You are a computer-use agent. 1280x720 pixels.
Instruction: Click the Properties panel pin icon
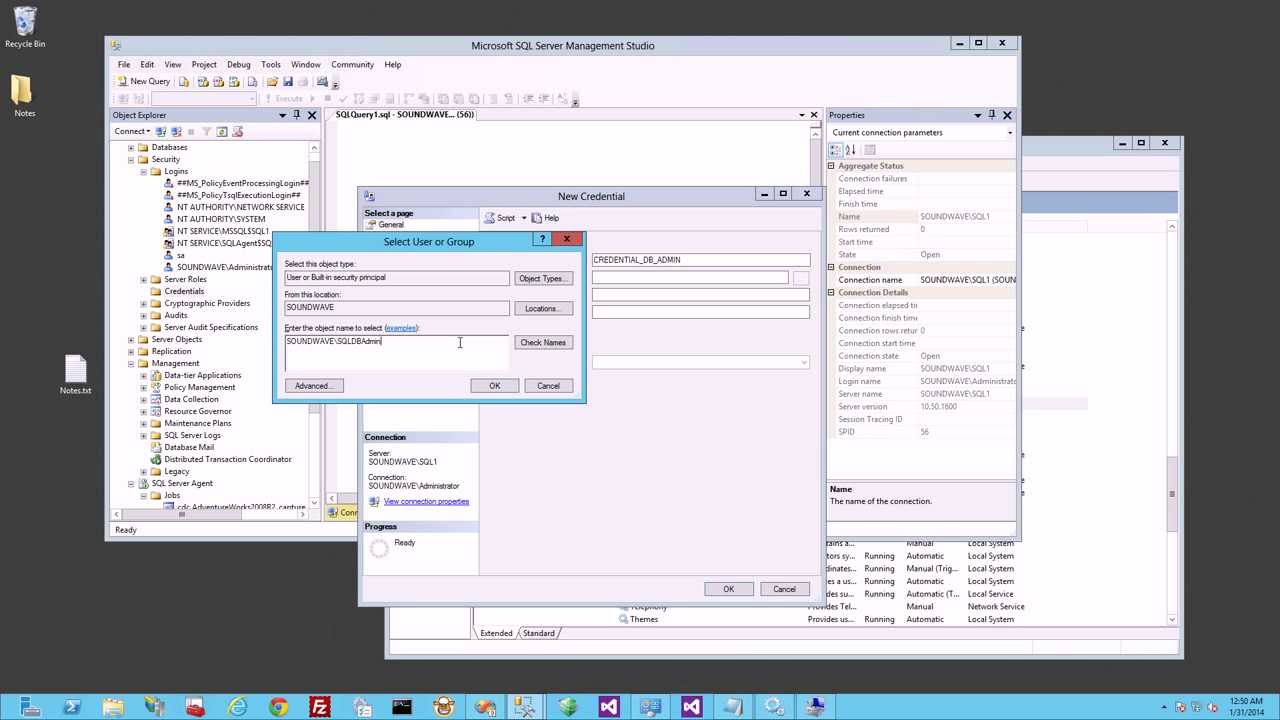[x=992, y=114]
